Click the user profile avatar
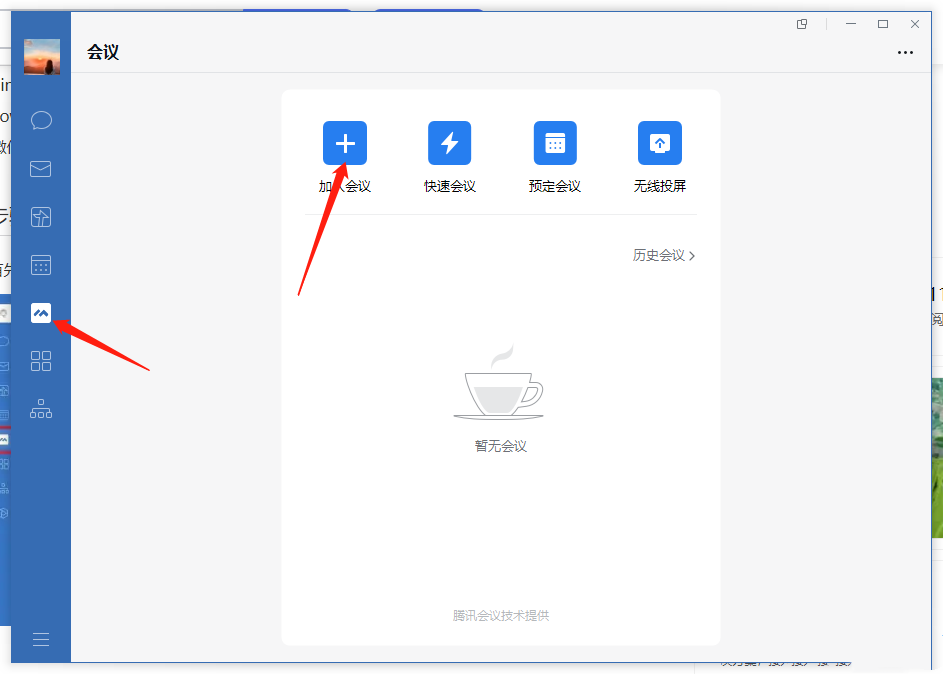 pyautogui.click(x=41, y=57)
